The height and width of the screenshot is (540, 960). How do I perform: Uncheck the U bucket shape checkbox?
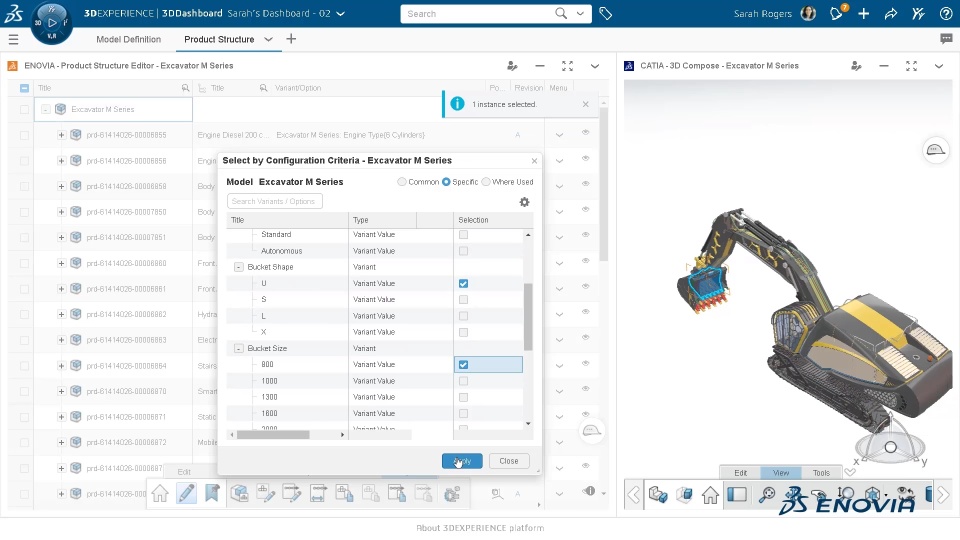tap(463, 283)
